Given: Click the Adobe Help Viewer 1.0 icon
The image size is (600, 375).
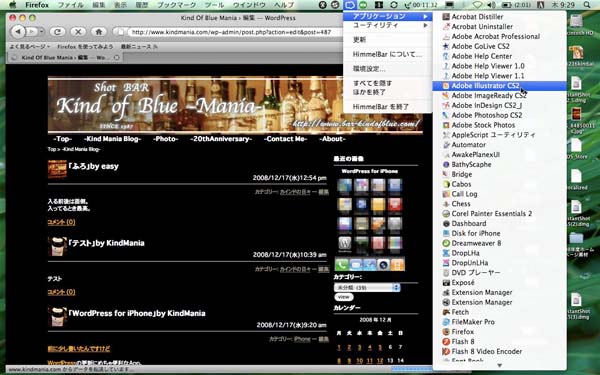Looking at the screenshot, I should (x=446, y=66).
